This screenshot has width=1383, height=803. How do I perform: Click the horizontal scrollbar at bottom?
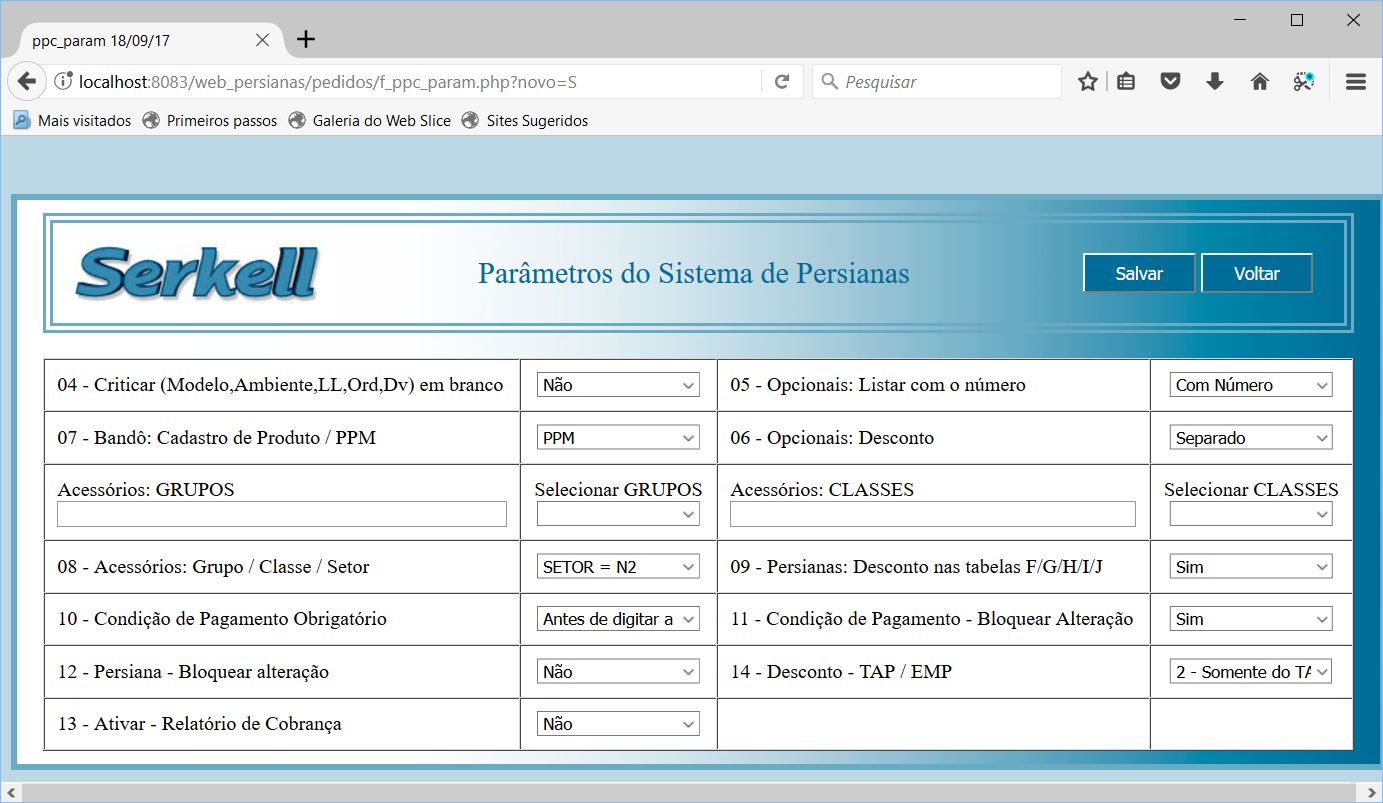[691, 793]
